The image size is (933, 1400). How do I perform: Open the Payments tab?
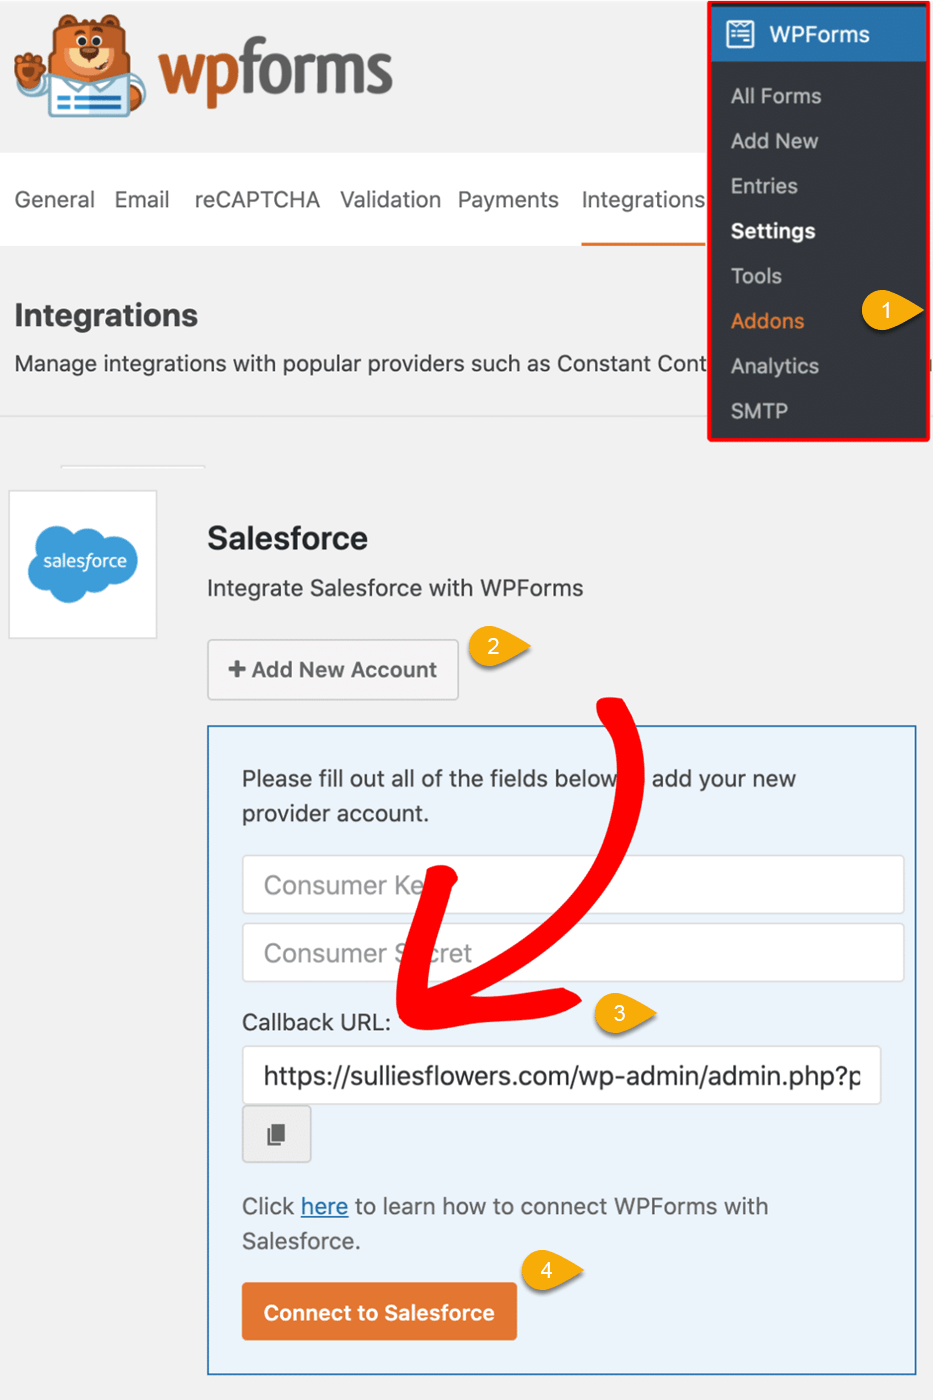point(508,199)
